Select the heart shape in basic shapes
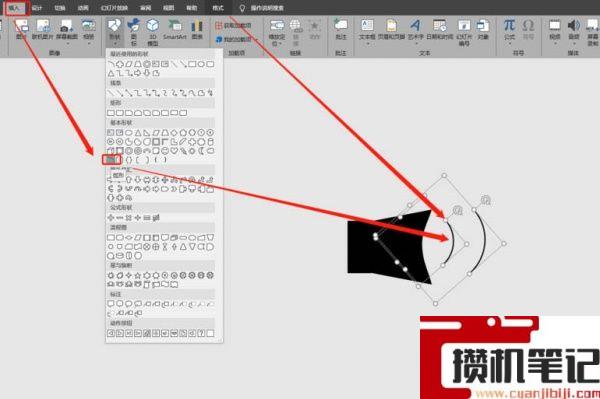The image size is (600, 399). tap(174, 151)
